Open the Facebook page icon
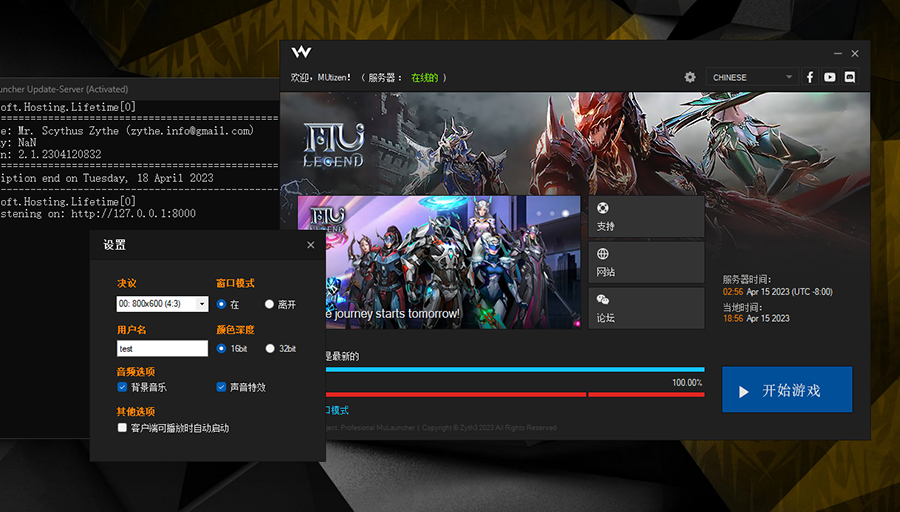Image resolution: width=900 pixels, height=512 pixels. (x=810, y=77)
